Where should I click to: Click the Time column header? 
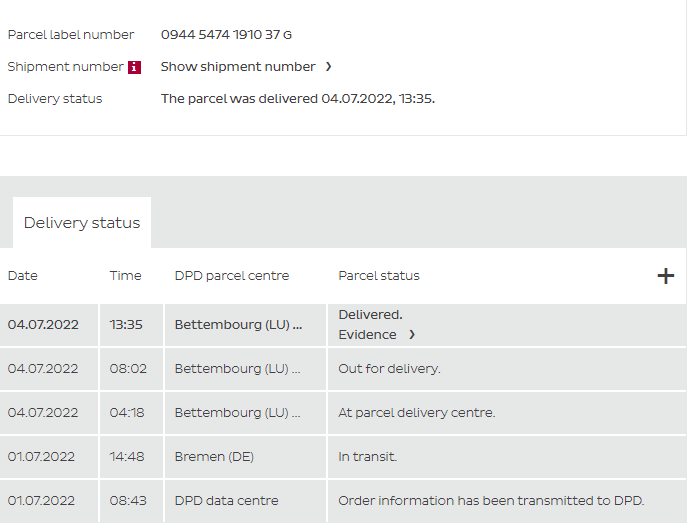pos(126,276)
